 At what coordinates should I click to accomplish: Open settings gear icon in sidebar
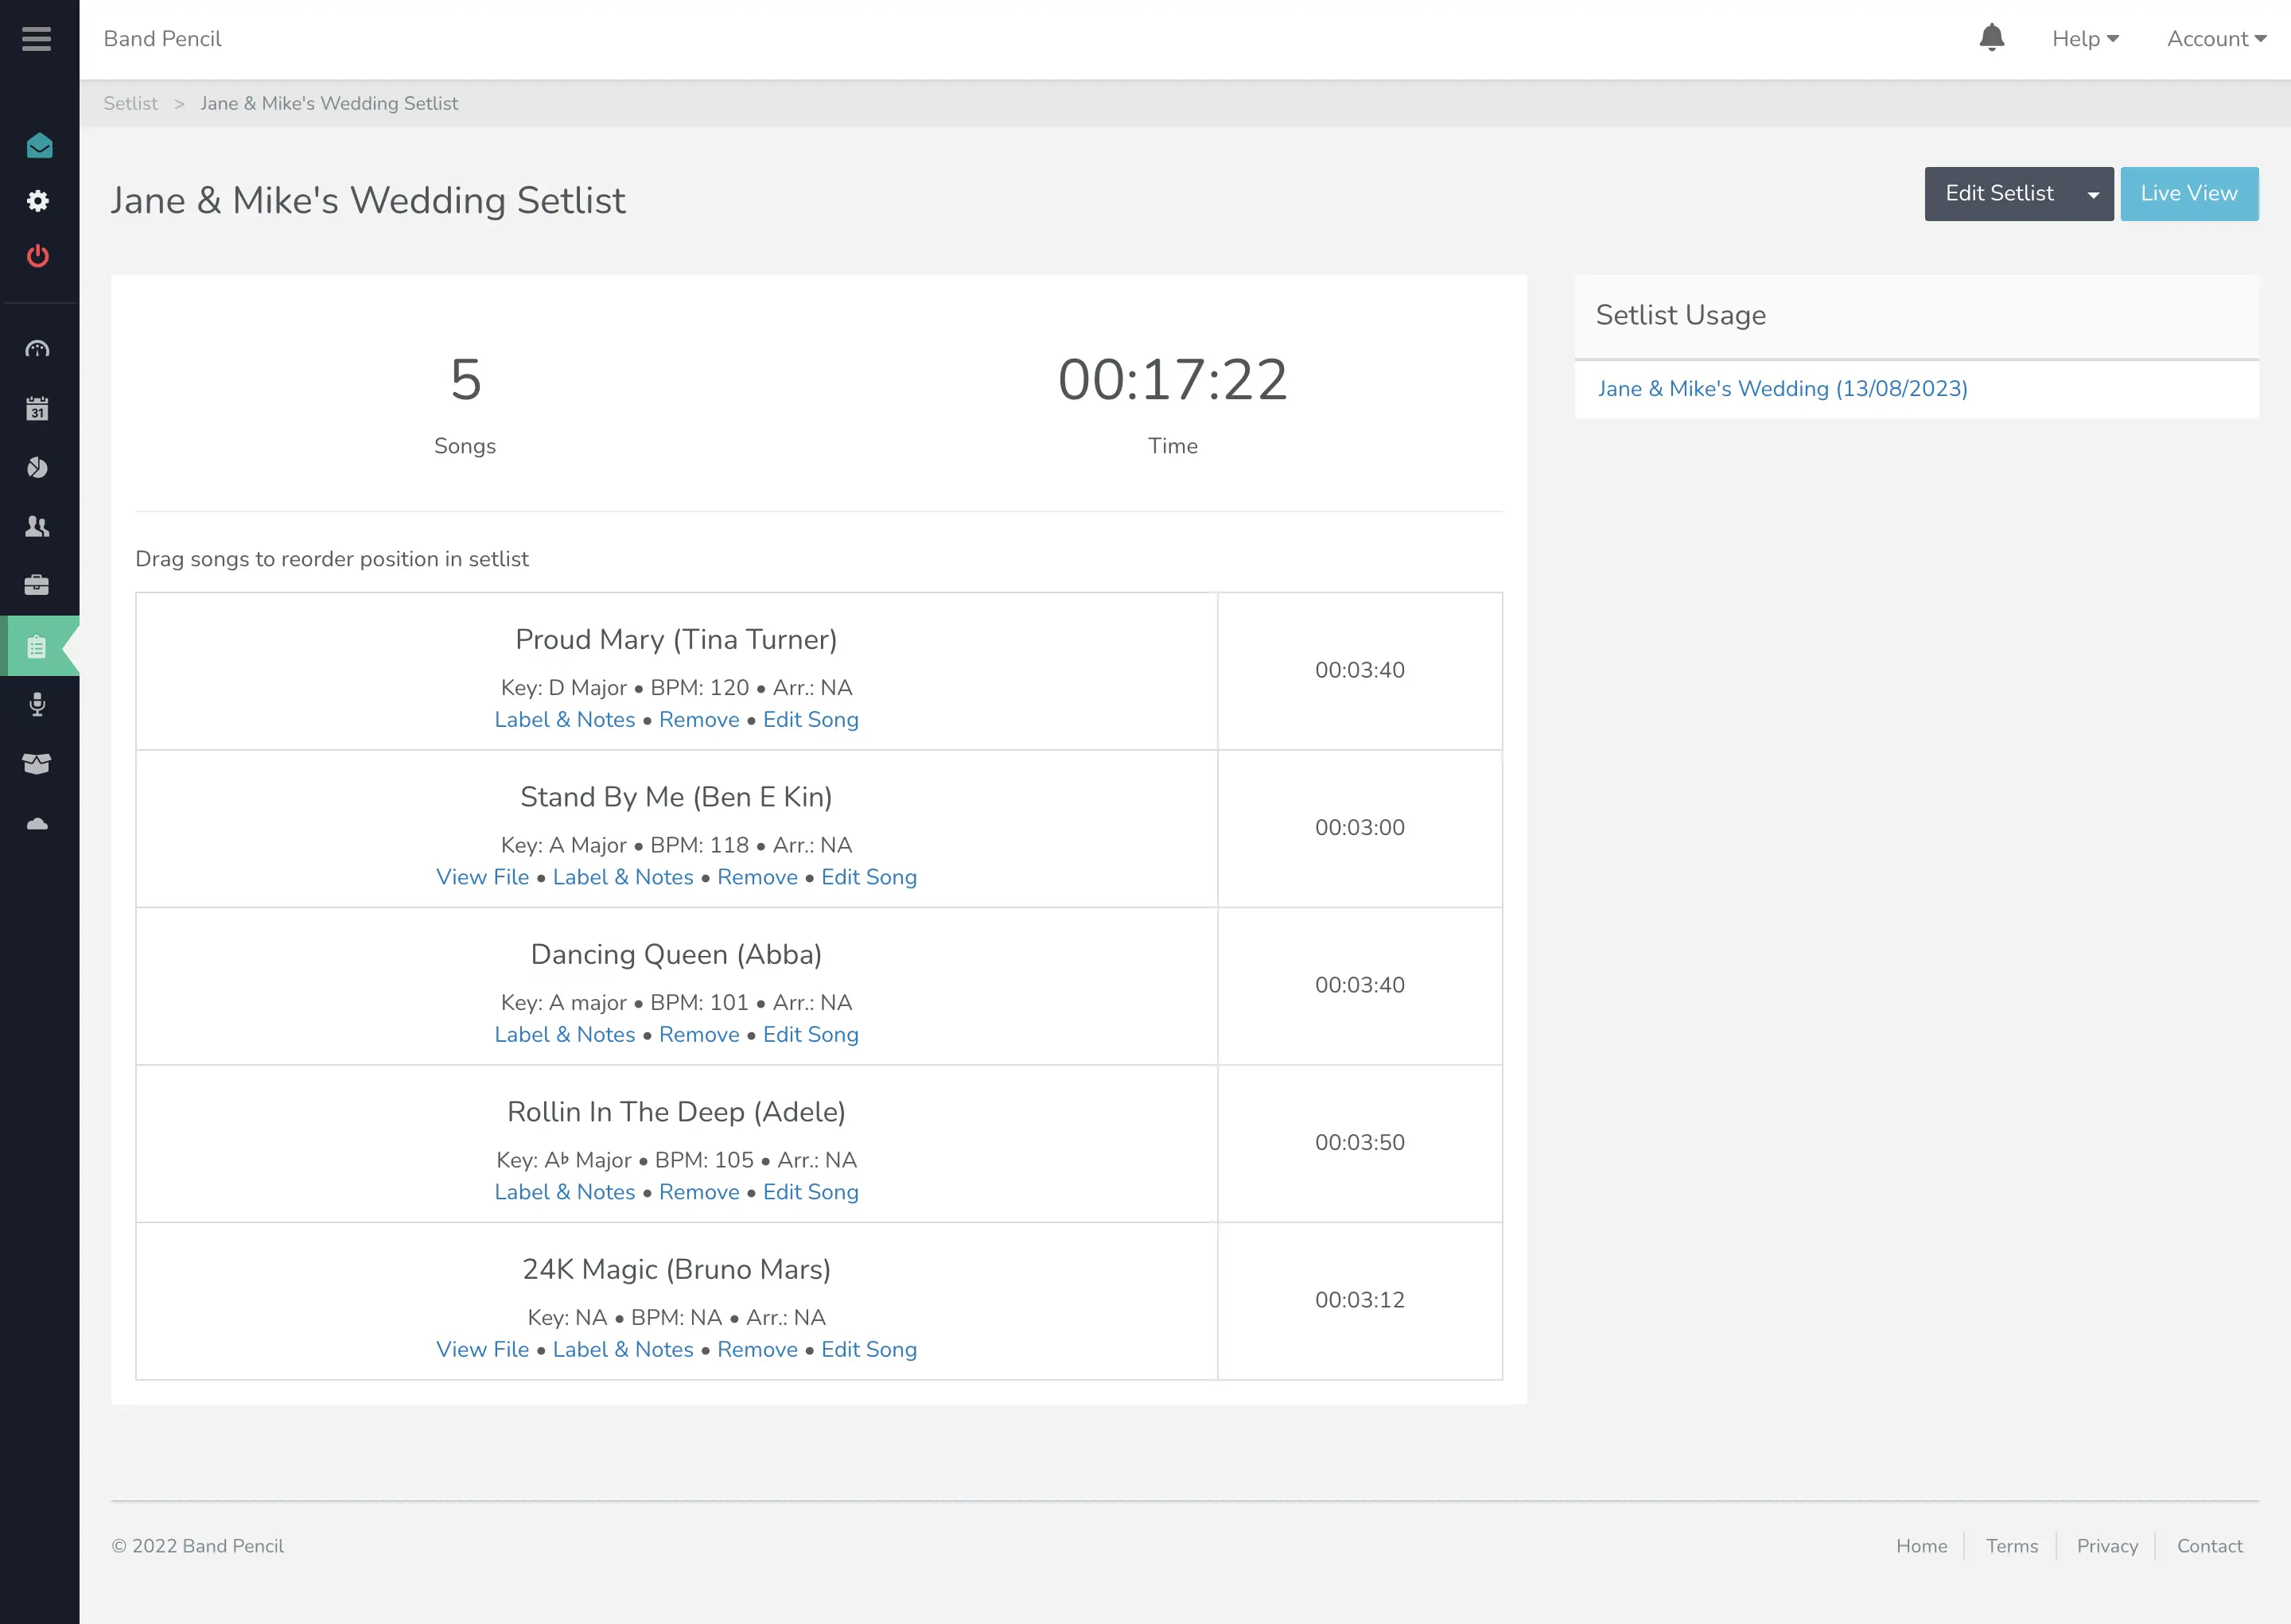pos(38,201)
